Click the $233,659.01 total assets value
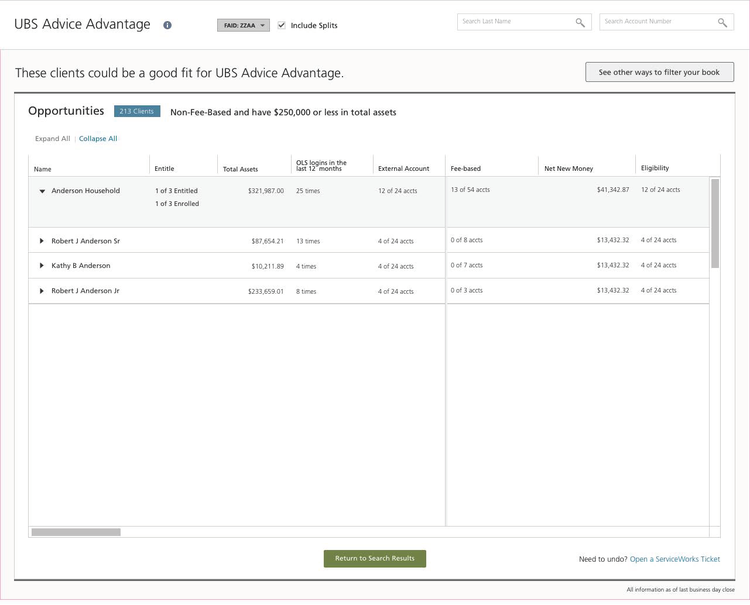 266,291
